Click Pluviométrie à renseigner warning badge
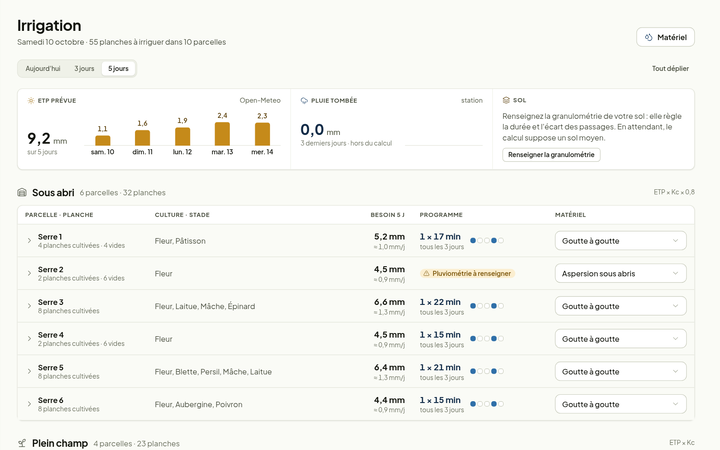Image resolution: width=720 pixels, height=450 pixels. tap(467, 273)
